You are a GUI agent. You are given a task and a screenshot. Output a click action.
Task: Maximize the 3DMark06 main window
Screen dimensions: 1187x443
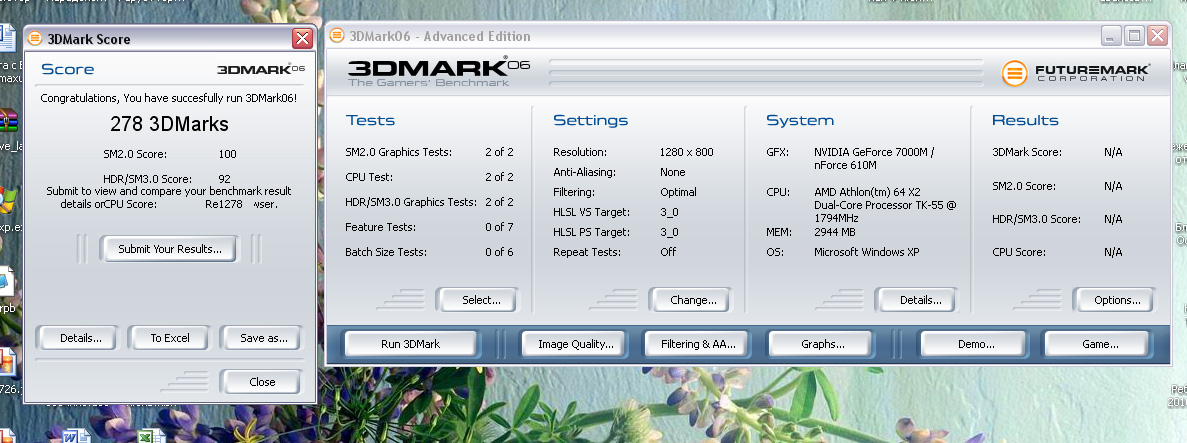pyautogui.click(x=1134, y=37)
